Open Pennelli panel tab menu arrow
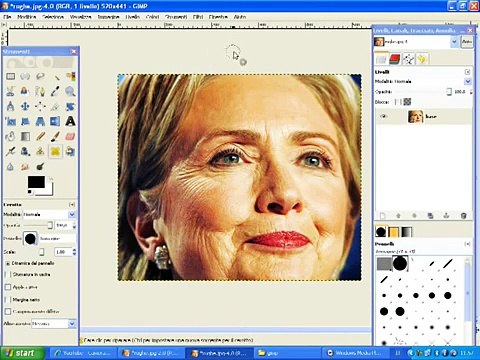This screenshot has height=360, width=480. (x=467, y=244)
